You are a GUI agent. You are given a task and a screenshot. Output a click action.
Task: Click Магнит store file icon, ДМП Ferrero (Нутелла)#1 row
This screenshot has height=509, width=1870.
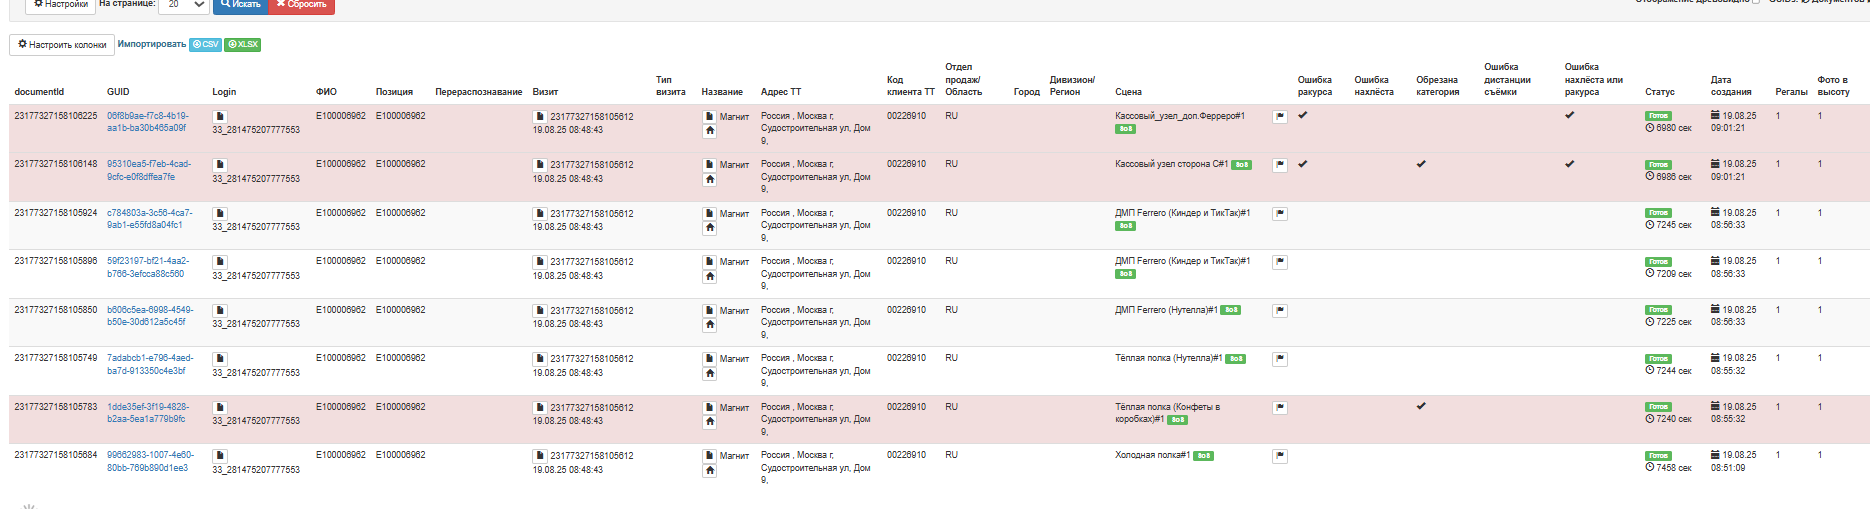click(709, 310)
